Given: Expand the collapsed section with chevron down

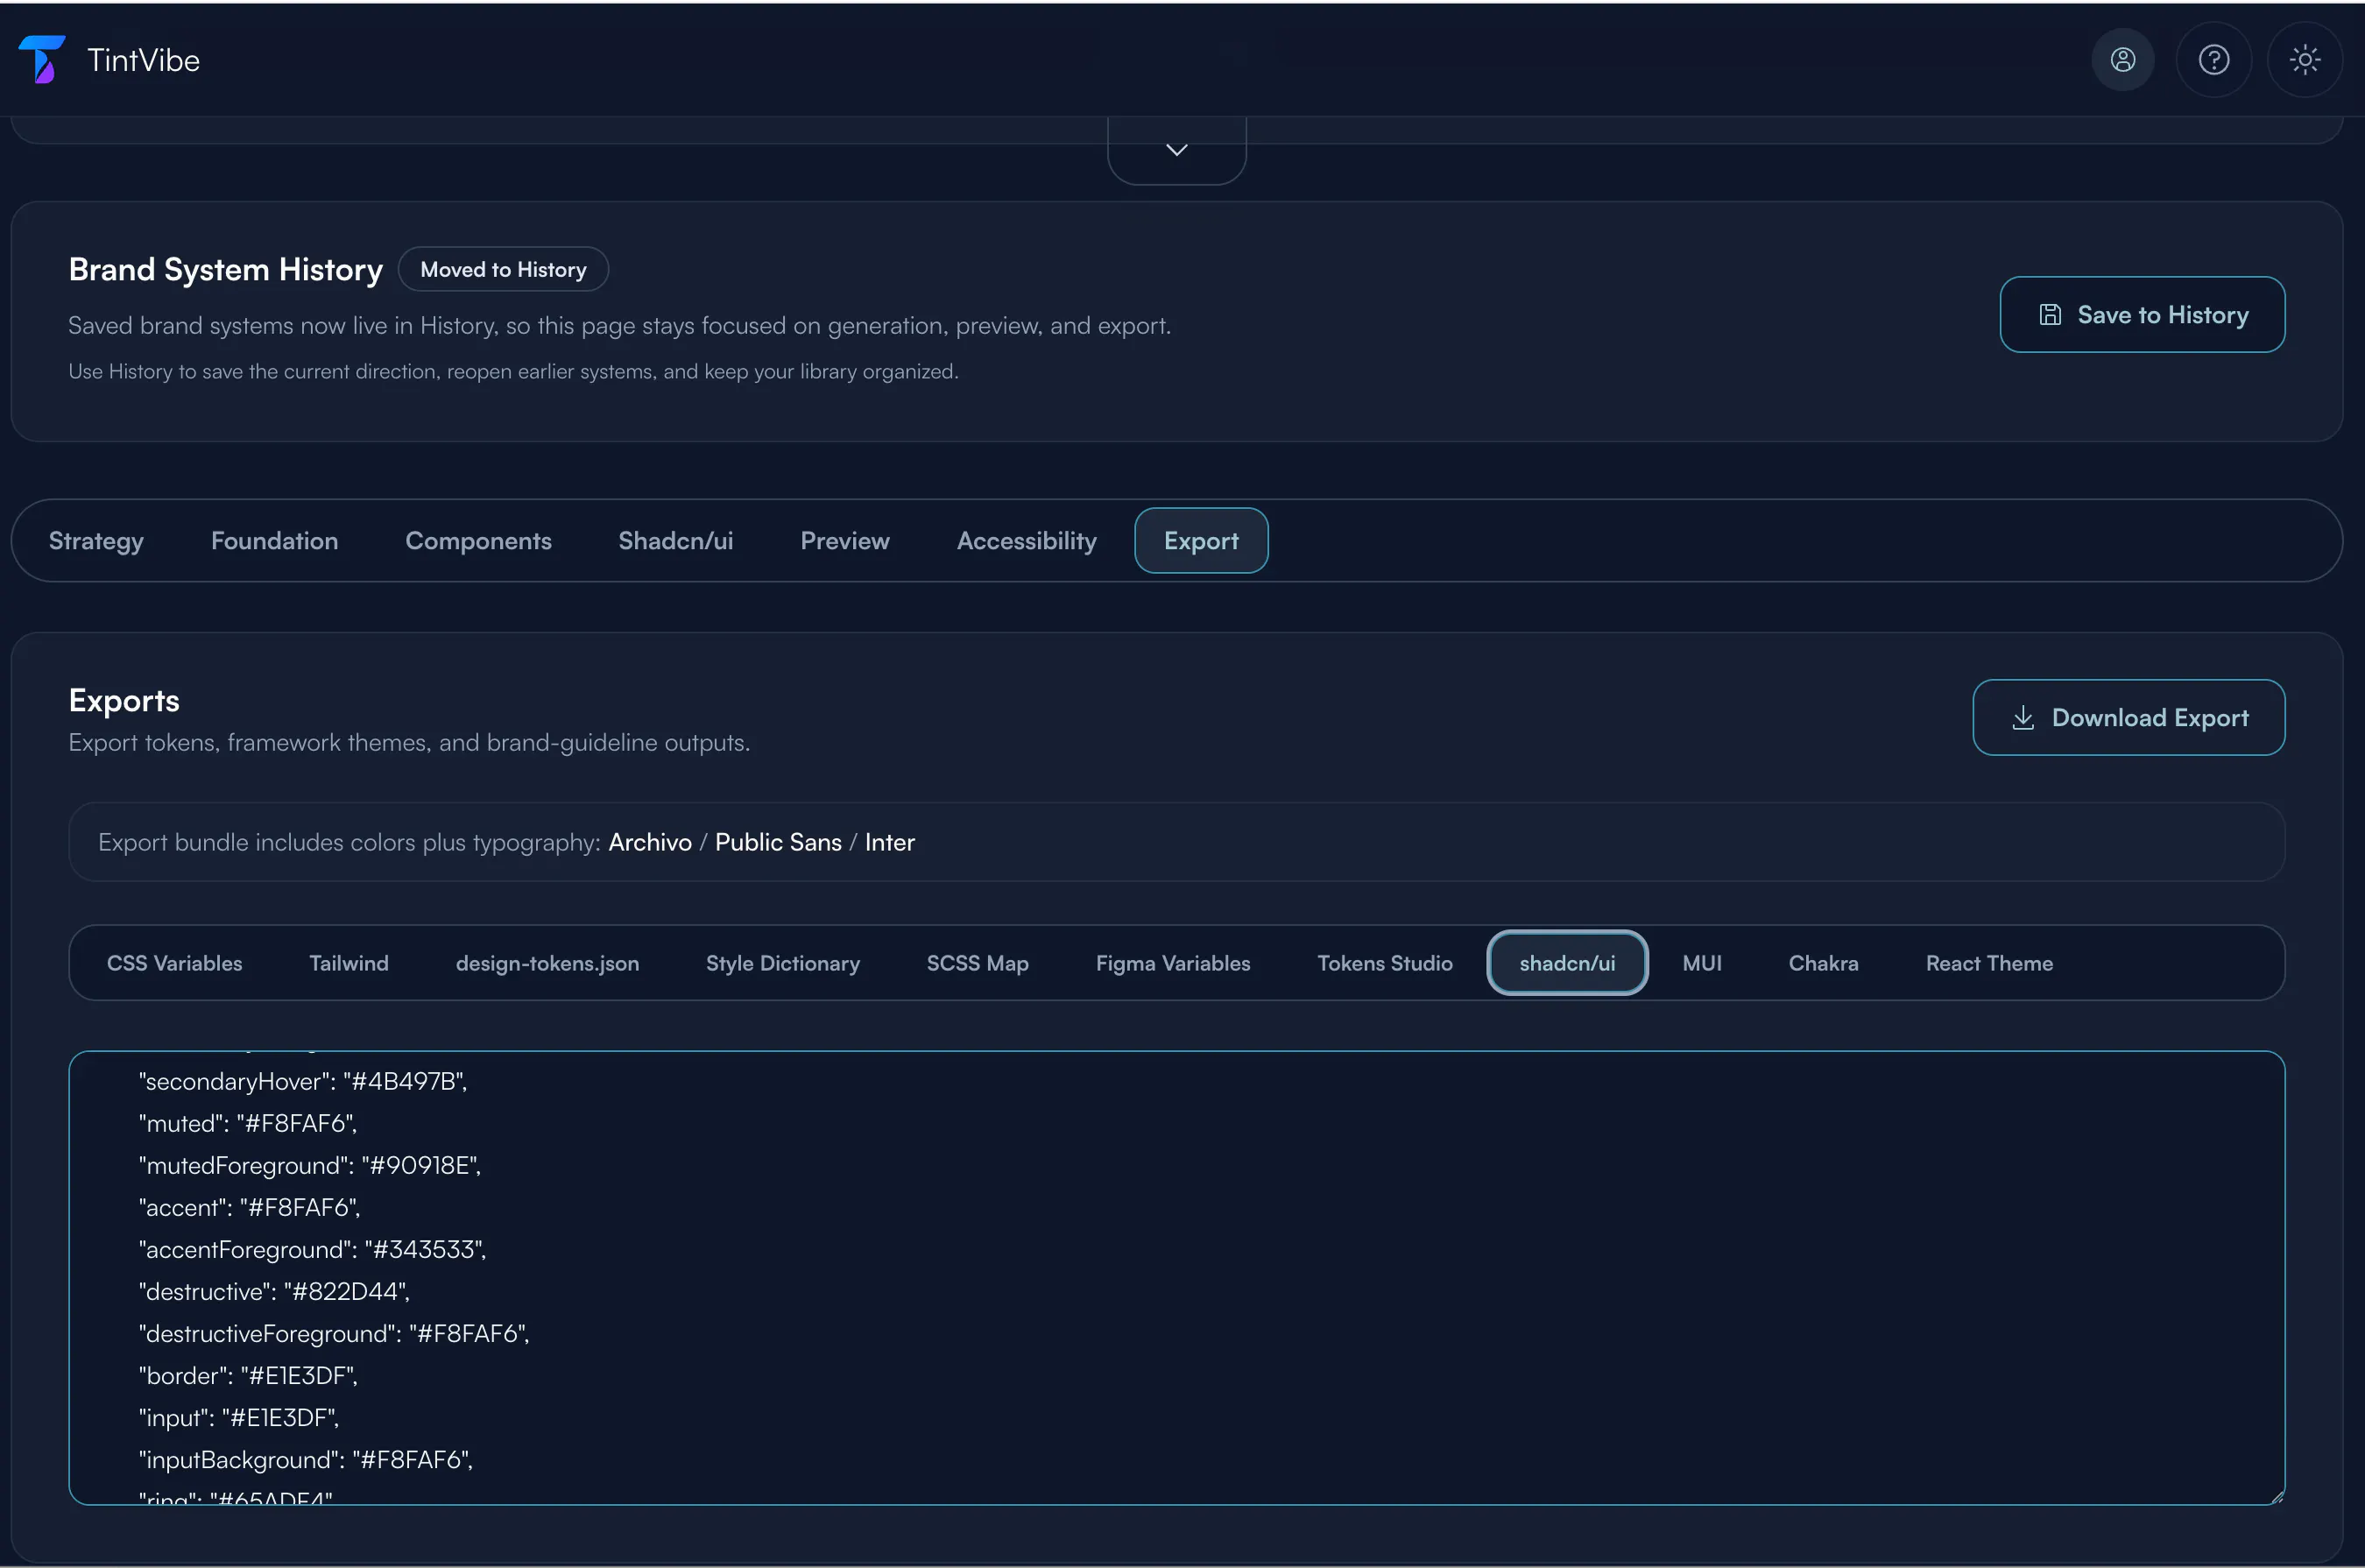Looking at the screenshot, I should point(1177,150).
